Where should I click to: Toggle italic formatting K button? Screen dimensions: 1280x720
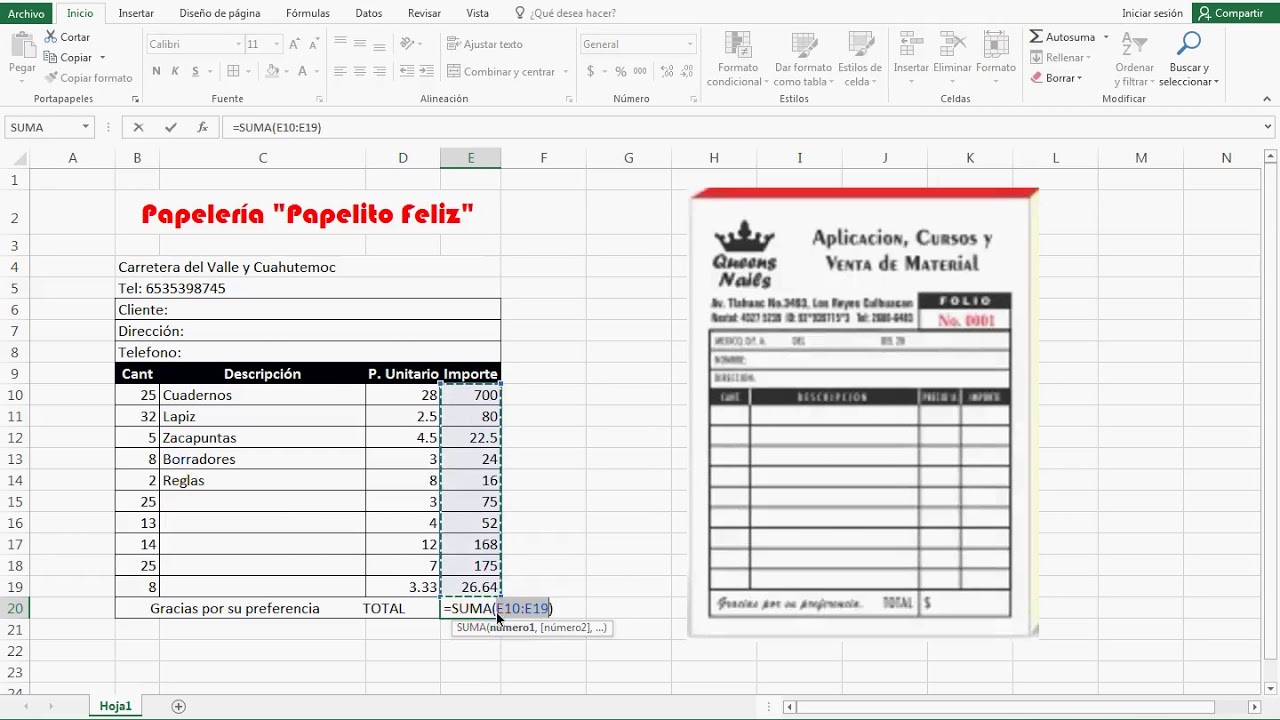175,71
